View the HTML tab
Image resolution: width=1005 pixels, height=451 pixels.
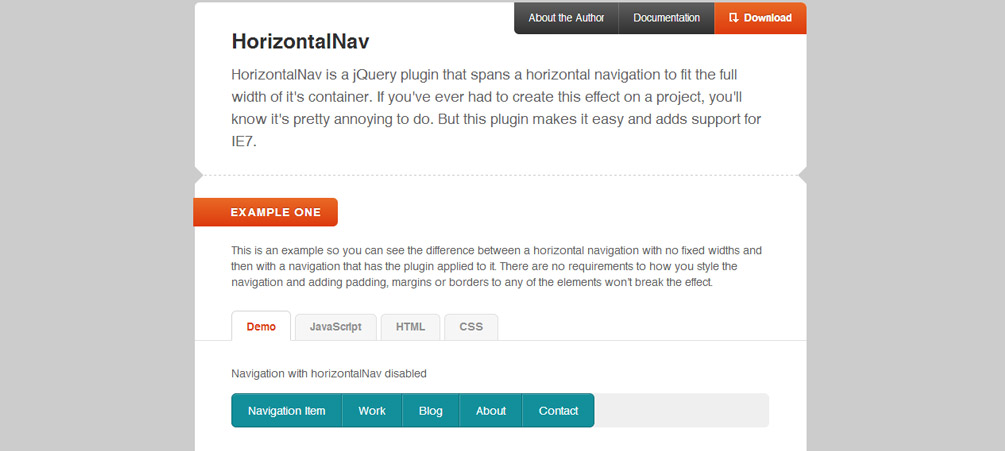coord(410,327)
